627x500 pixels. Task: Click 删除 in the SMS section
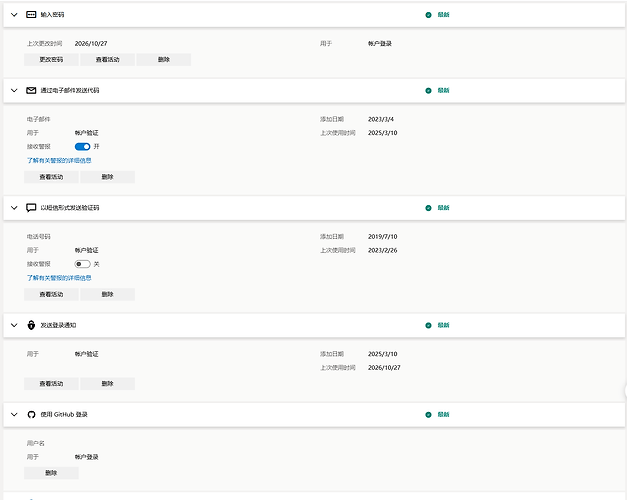(x=107, y=294)
